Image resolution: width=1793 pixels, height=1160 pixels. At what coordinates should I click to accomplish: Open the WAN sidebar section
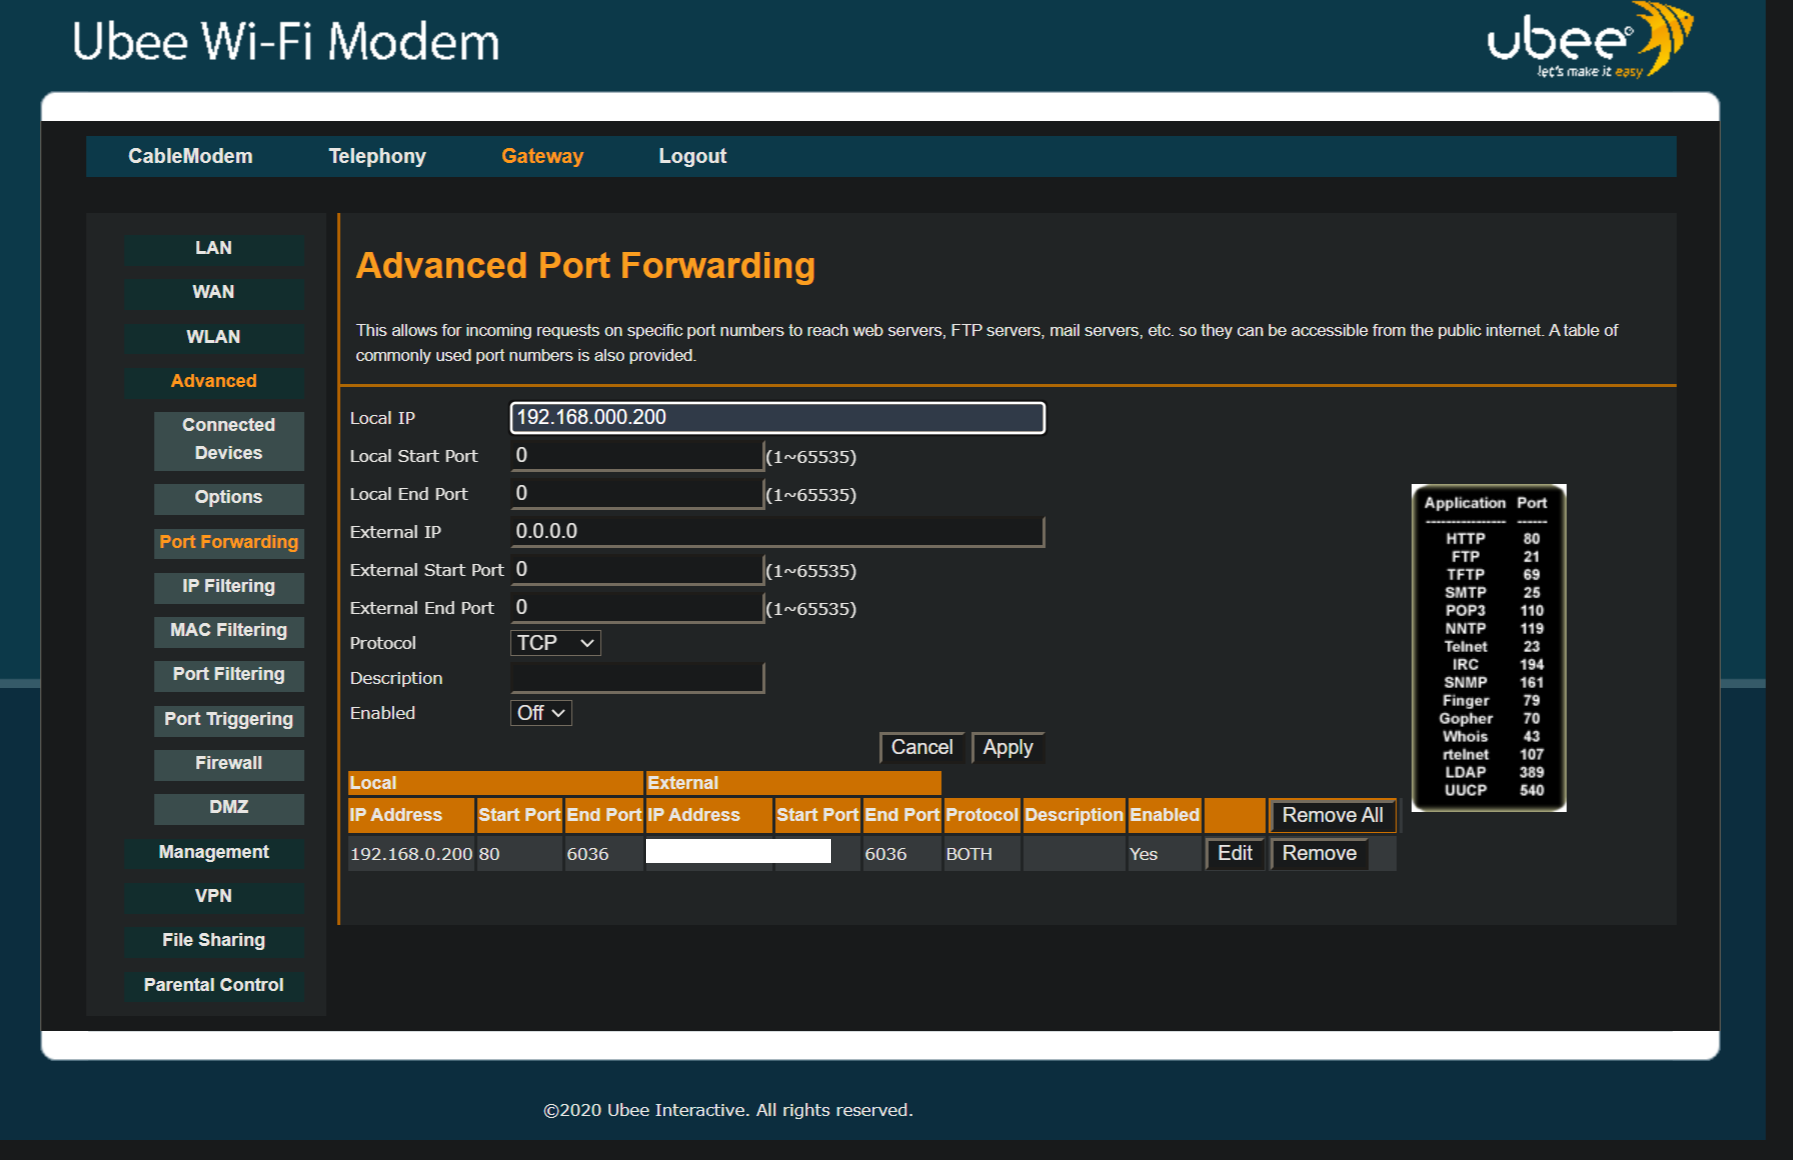pyautogui.click(x=214, y=292)
